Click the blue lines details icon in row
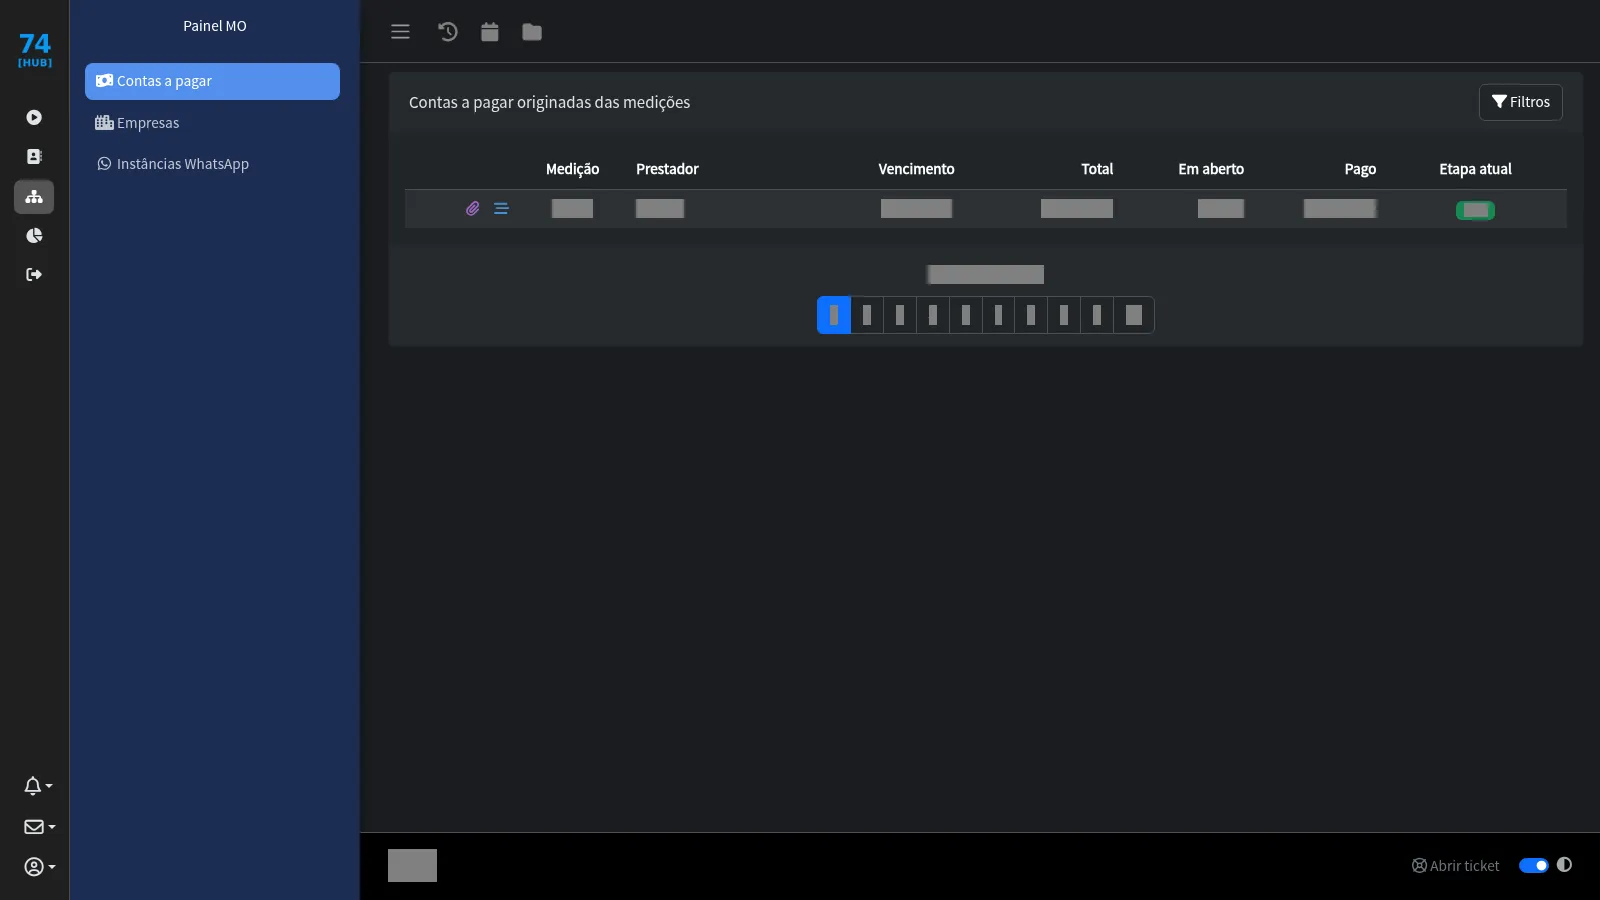 click(501, 209)
